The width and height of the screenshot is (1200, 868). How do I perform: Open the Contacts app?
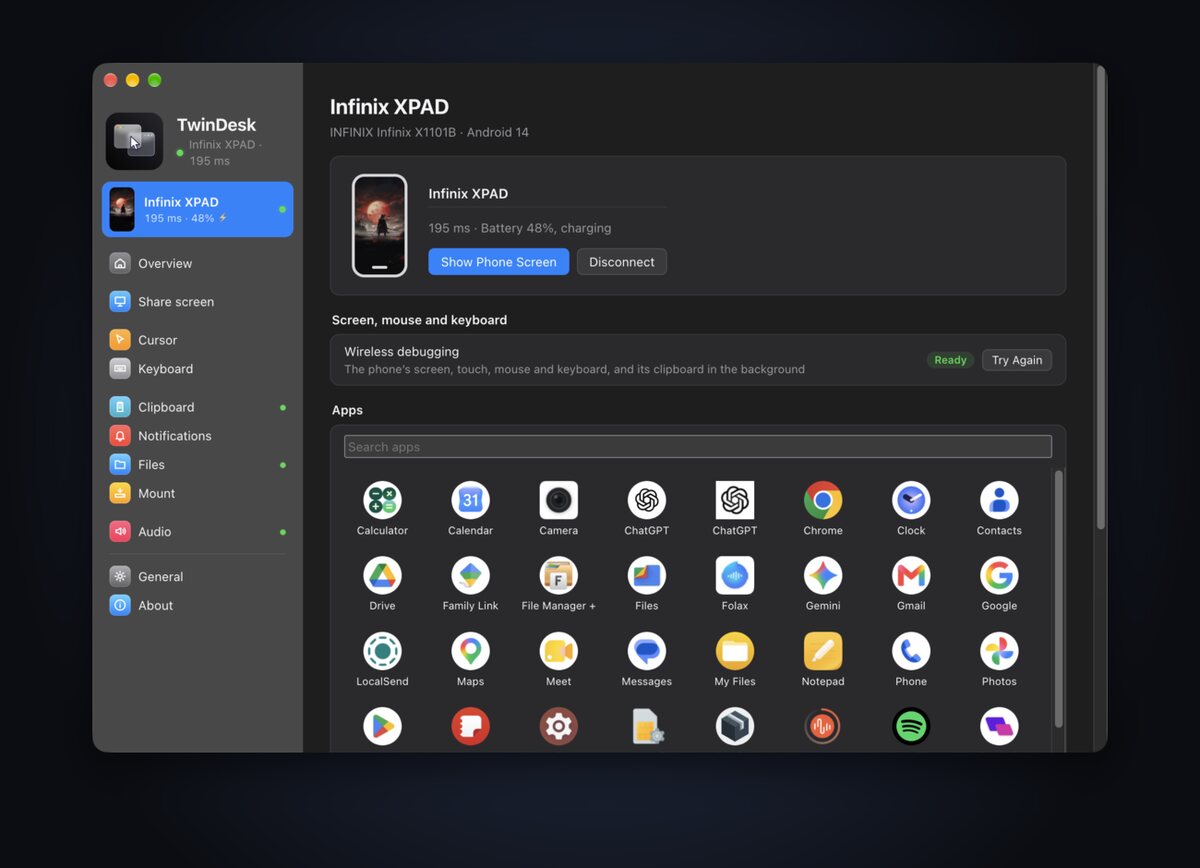point(999,500)
